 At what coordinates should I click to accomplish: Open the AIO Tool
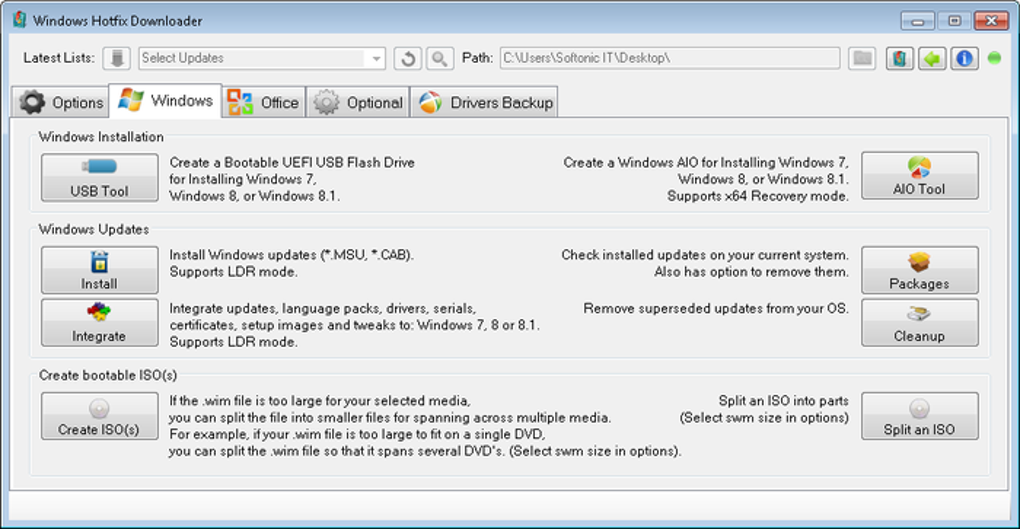pyautogui.click(x=920, y=176)
